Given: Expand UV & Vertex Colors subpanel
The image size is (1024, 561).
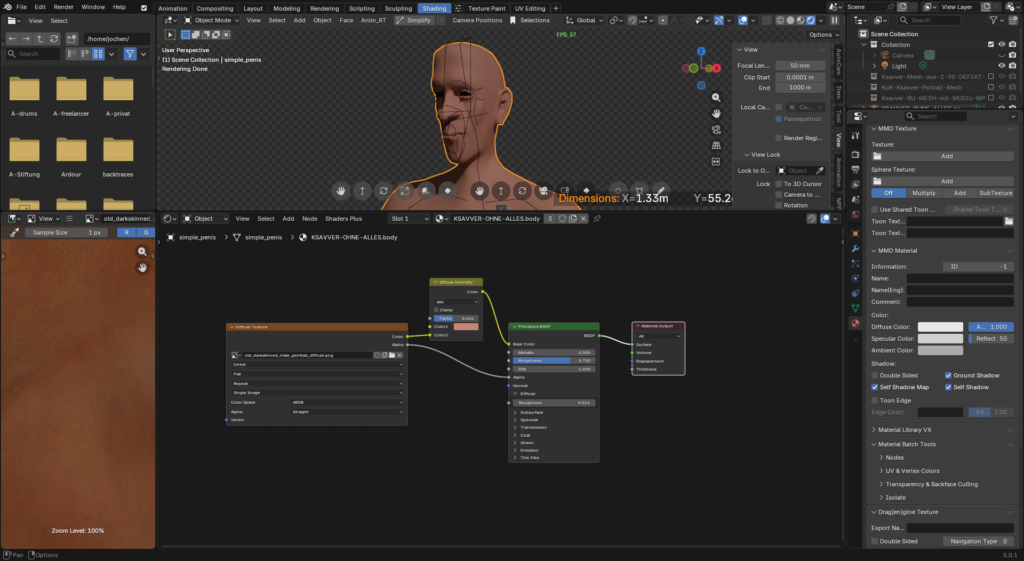Looking at the screenshot, I should pos(881,471).
